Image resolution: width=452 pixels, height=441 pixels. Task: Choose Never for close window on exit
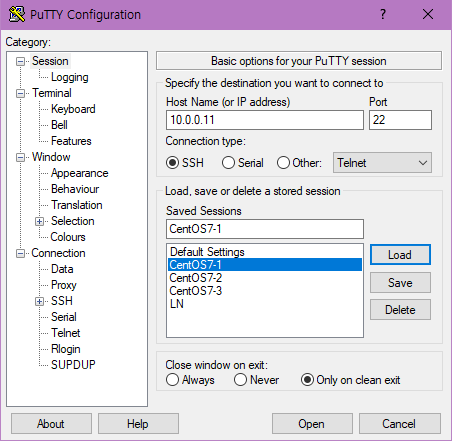[240, 380]
